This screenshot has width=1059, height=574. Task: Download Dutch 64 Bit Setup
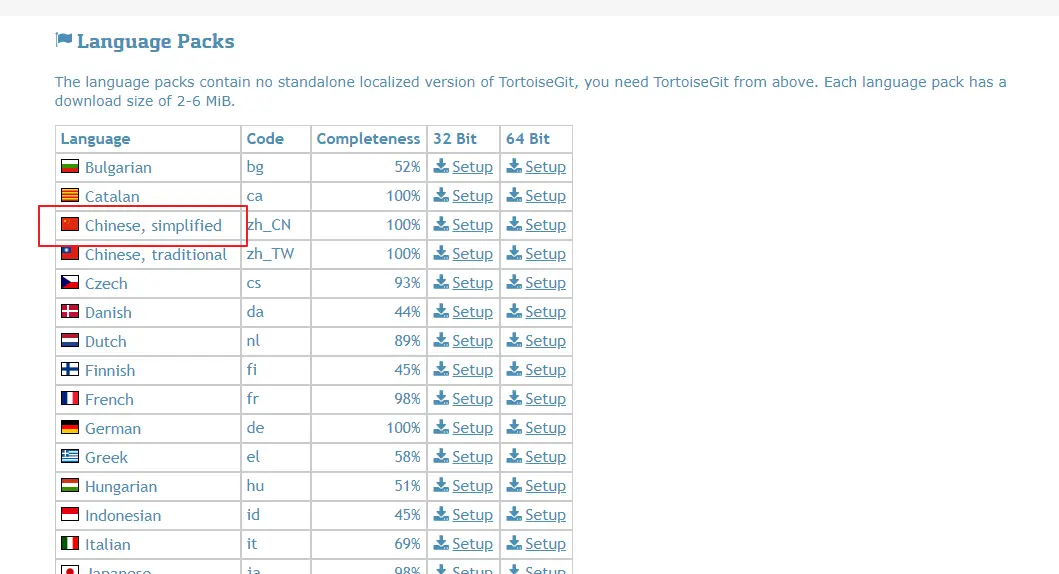pyautogui.click(x=536, y=341)
